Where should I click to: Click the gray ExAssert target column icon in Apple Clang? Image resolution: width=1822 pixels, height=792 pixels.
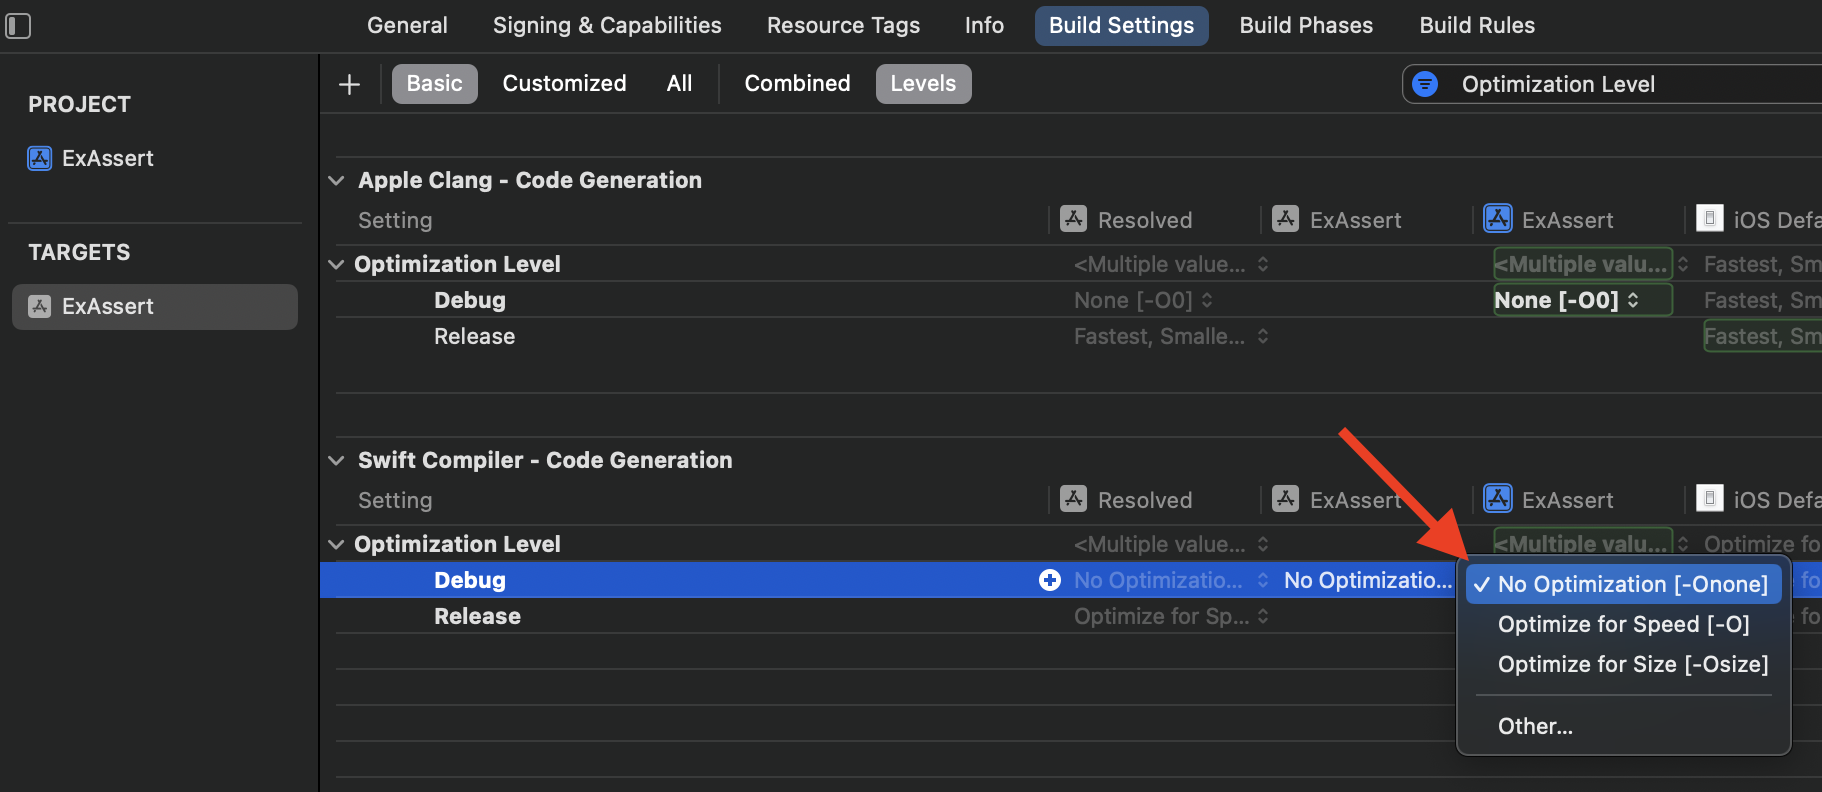[1285, 219]
